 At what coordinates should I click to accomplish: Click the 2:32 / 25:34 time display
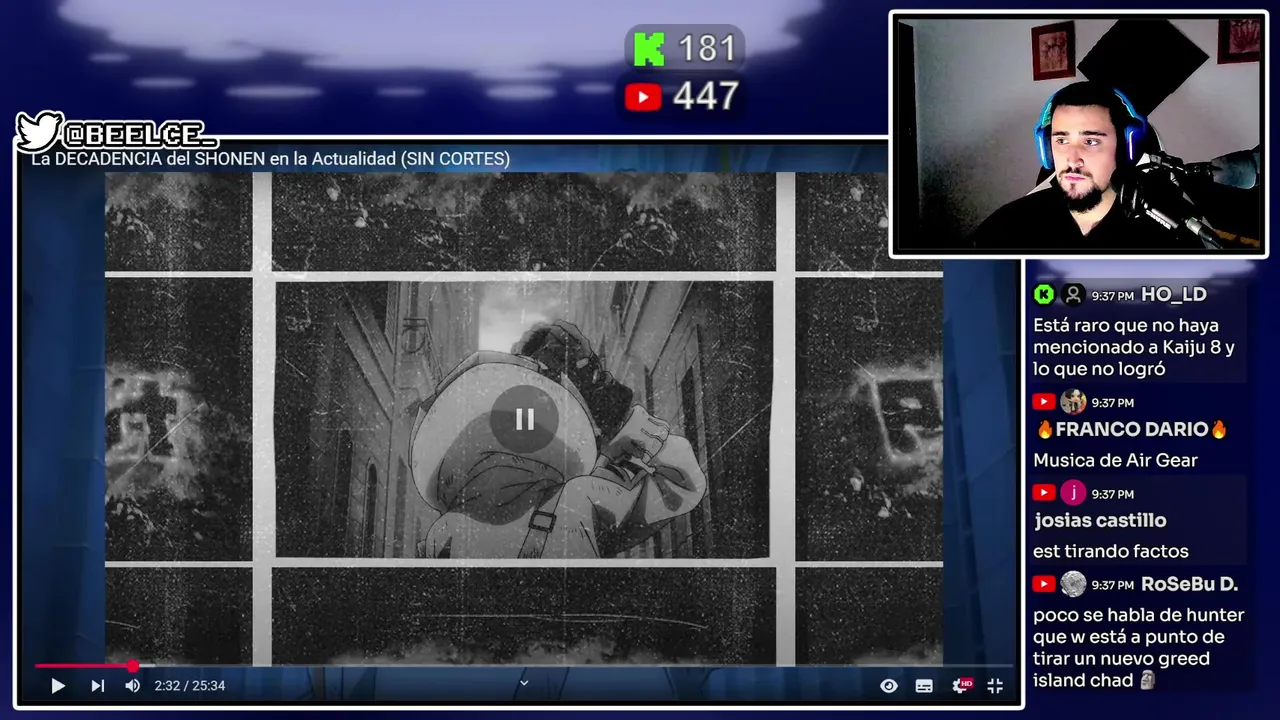point(190,686)
